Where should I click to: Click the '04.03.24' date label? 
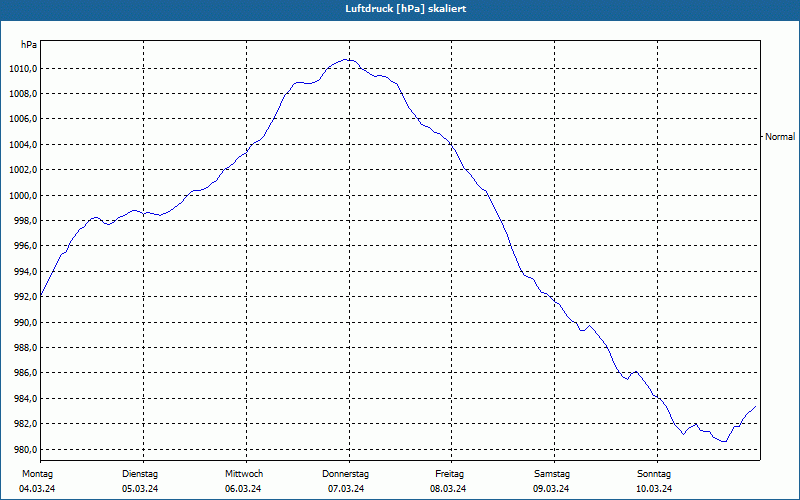(37, 489)
